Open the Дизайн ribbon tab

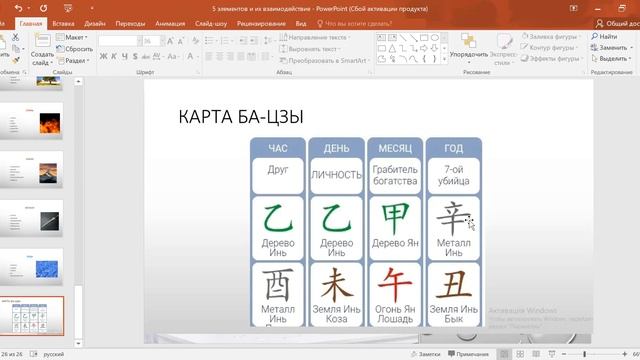(95, 24)
